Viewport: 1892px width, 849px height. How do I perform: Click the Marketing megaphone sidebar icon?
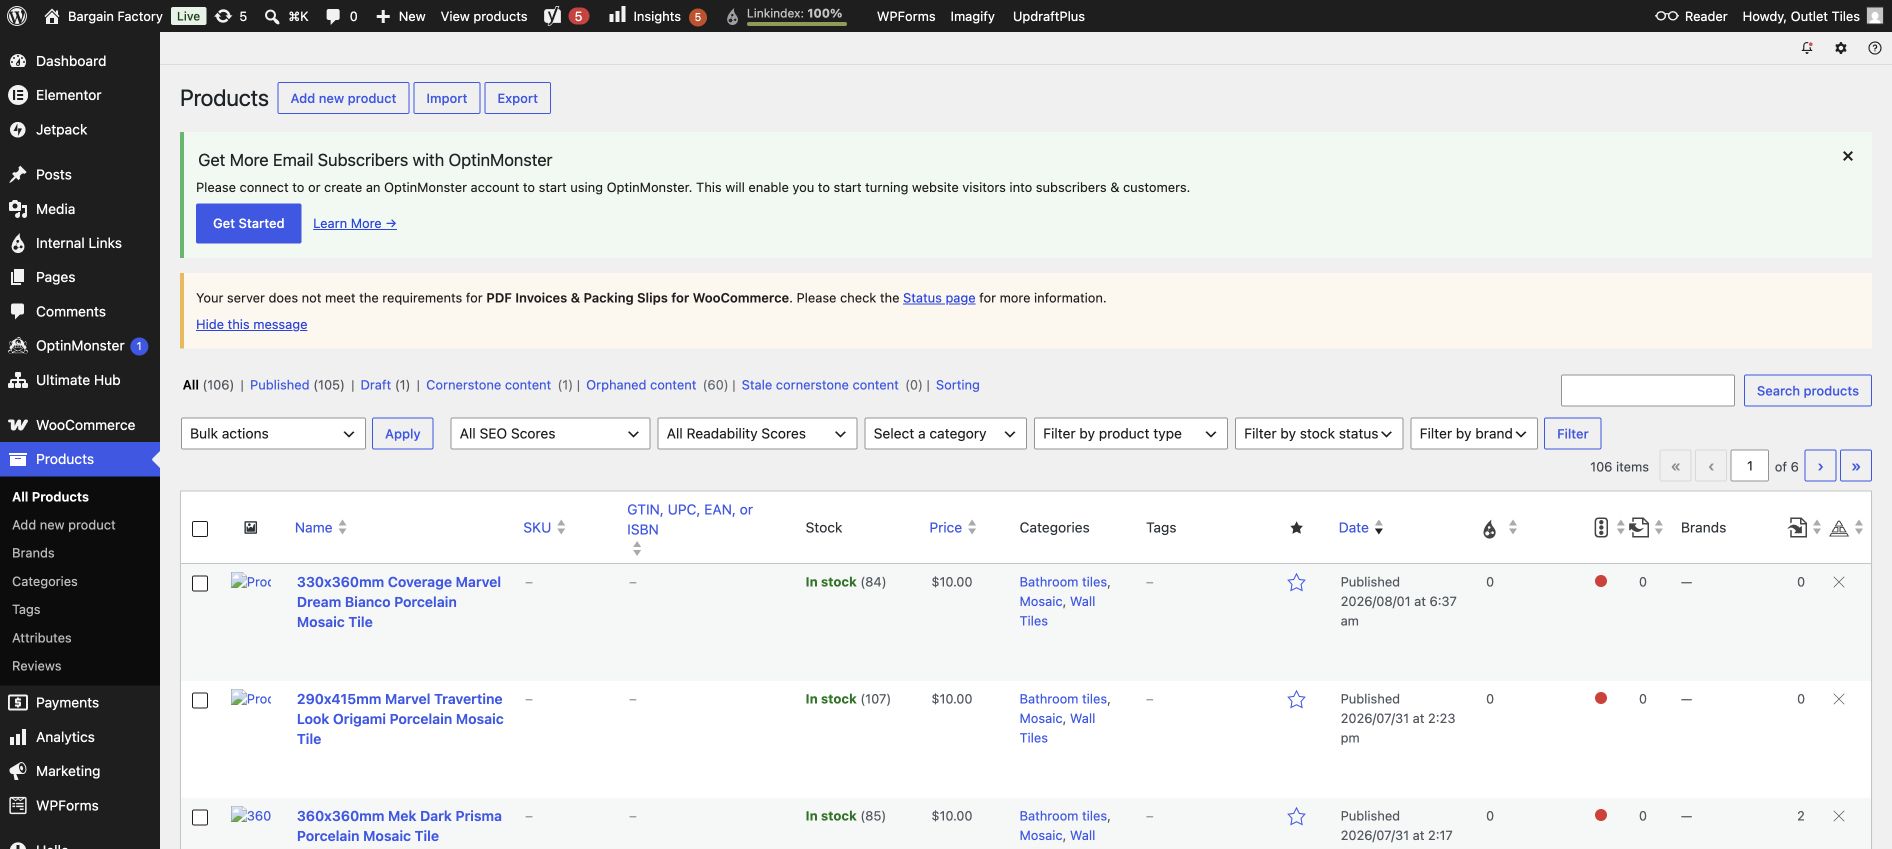18,771
